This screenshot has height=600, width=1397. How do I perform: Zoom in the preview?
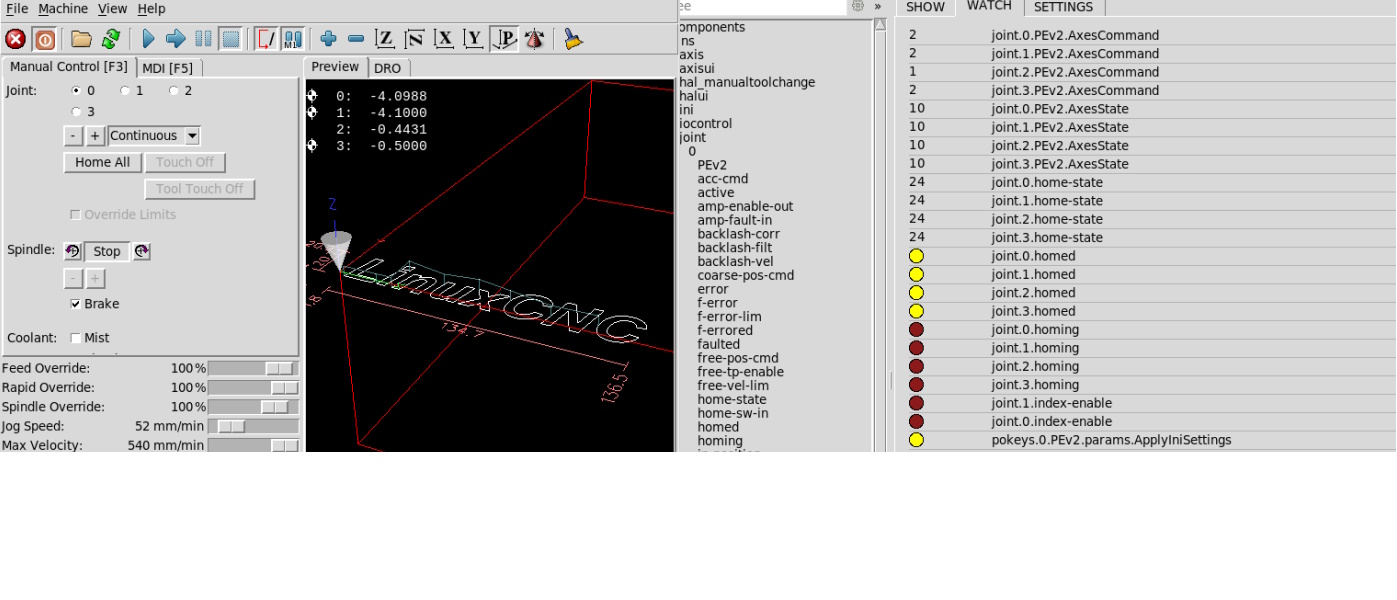(x=328, y=39)
